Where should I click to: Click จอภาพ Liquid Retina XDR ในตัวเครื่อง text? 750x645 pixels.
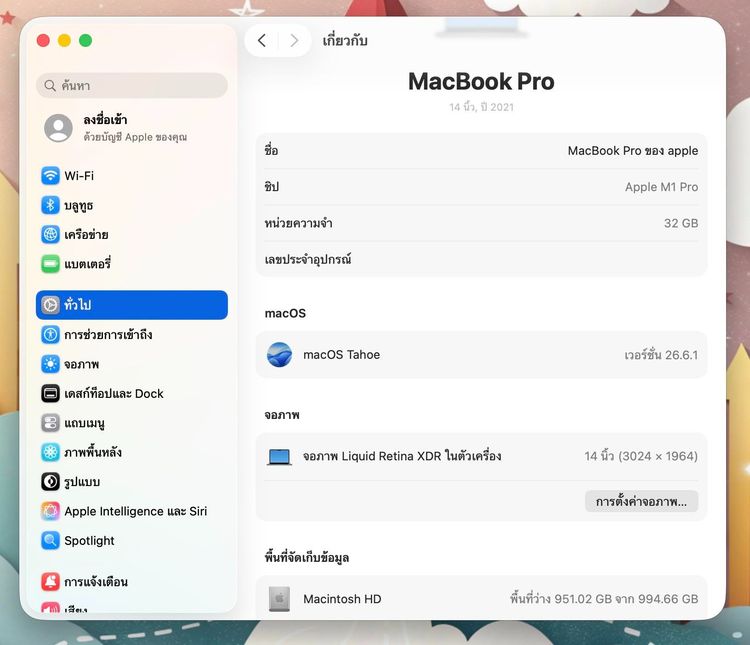402,456
